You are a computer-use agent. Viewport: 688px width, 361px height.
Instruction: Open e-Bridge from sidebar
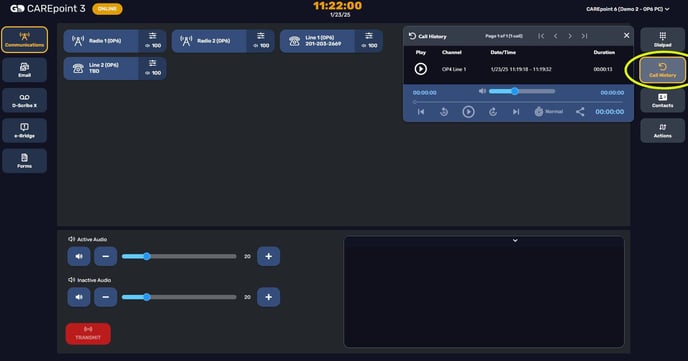tap(25, 130)
